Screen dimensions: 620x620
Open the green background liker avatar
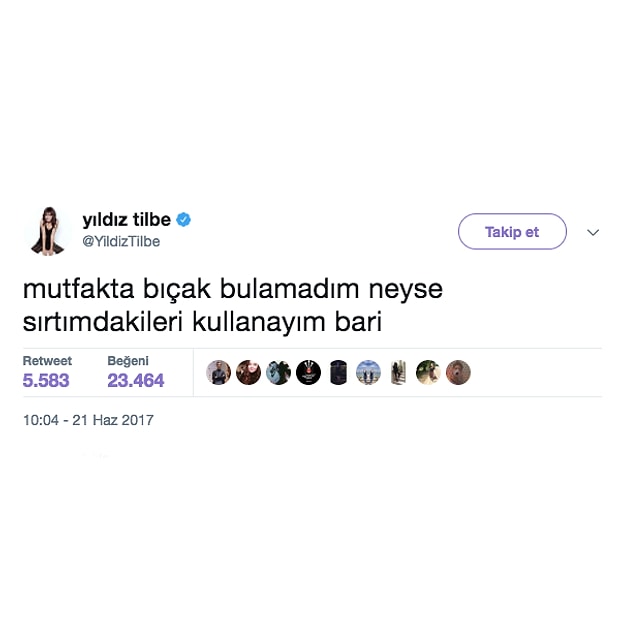pos(428,372)
